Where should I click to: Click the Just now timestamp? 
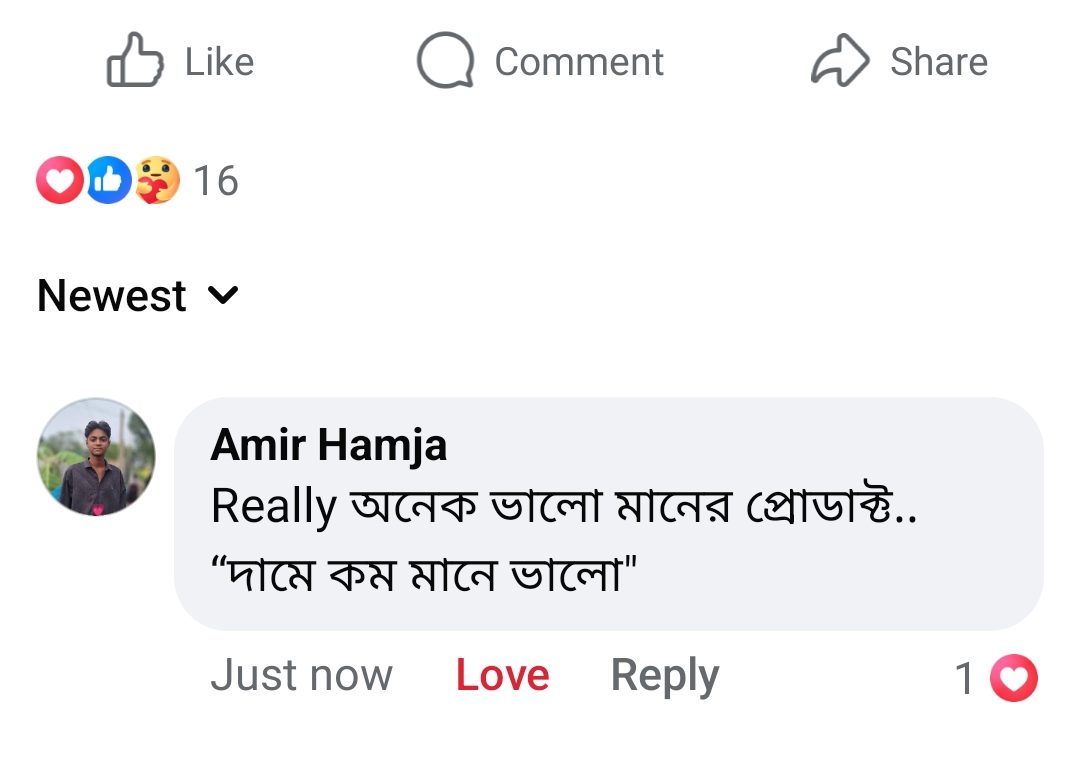click(301, 675)
